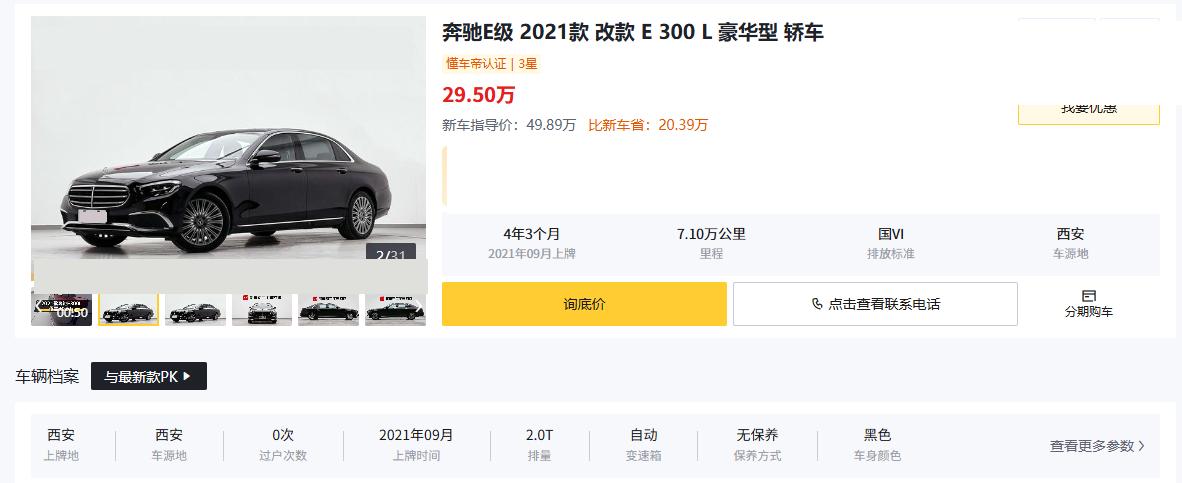Click the 比新车省 20.39万 text
1182x483 pixels.
(x=648, y=125)
